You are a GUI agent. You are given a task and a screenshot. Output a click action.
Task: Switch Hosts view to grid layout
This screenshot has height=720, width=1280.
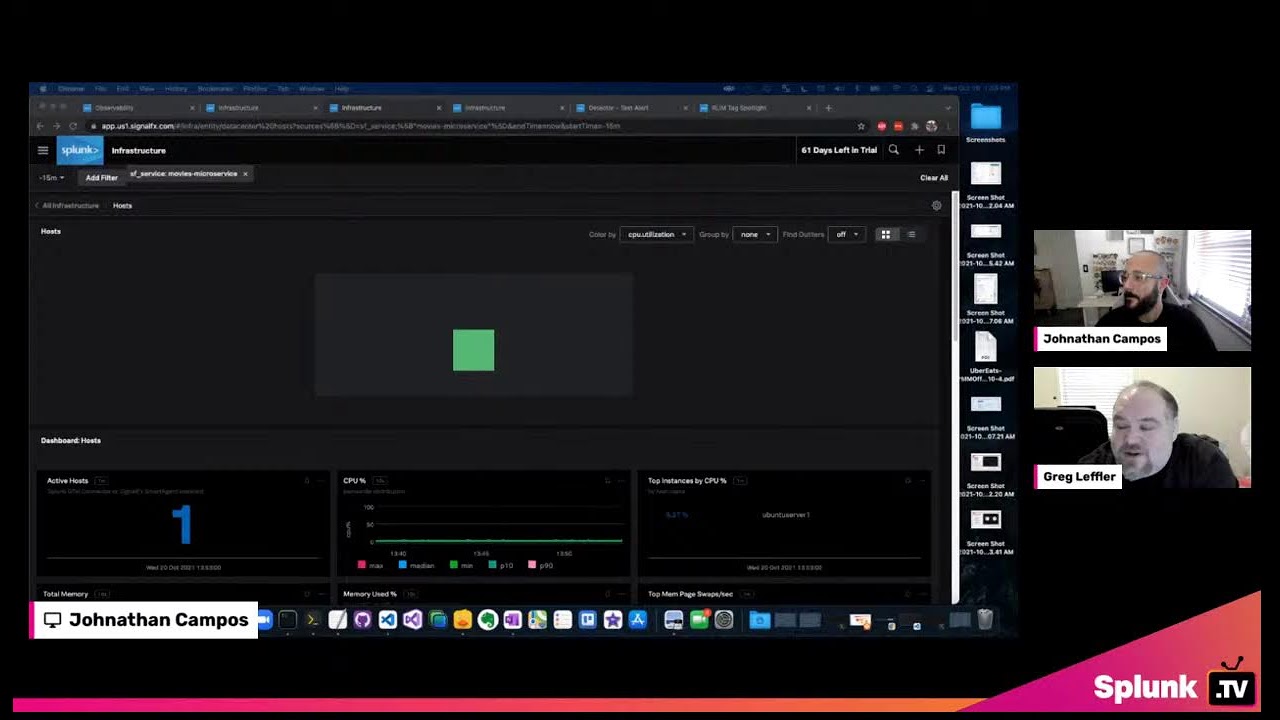click(x=885, y=234)
